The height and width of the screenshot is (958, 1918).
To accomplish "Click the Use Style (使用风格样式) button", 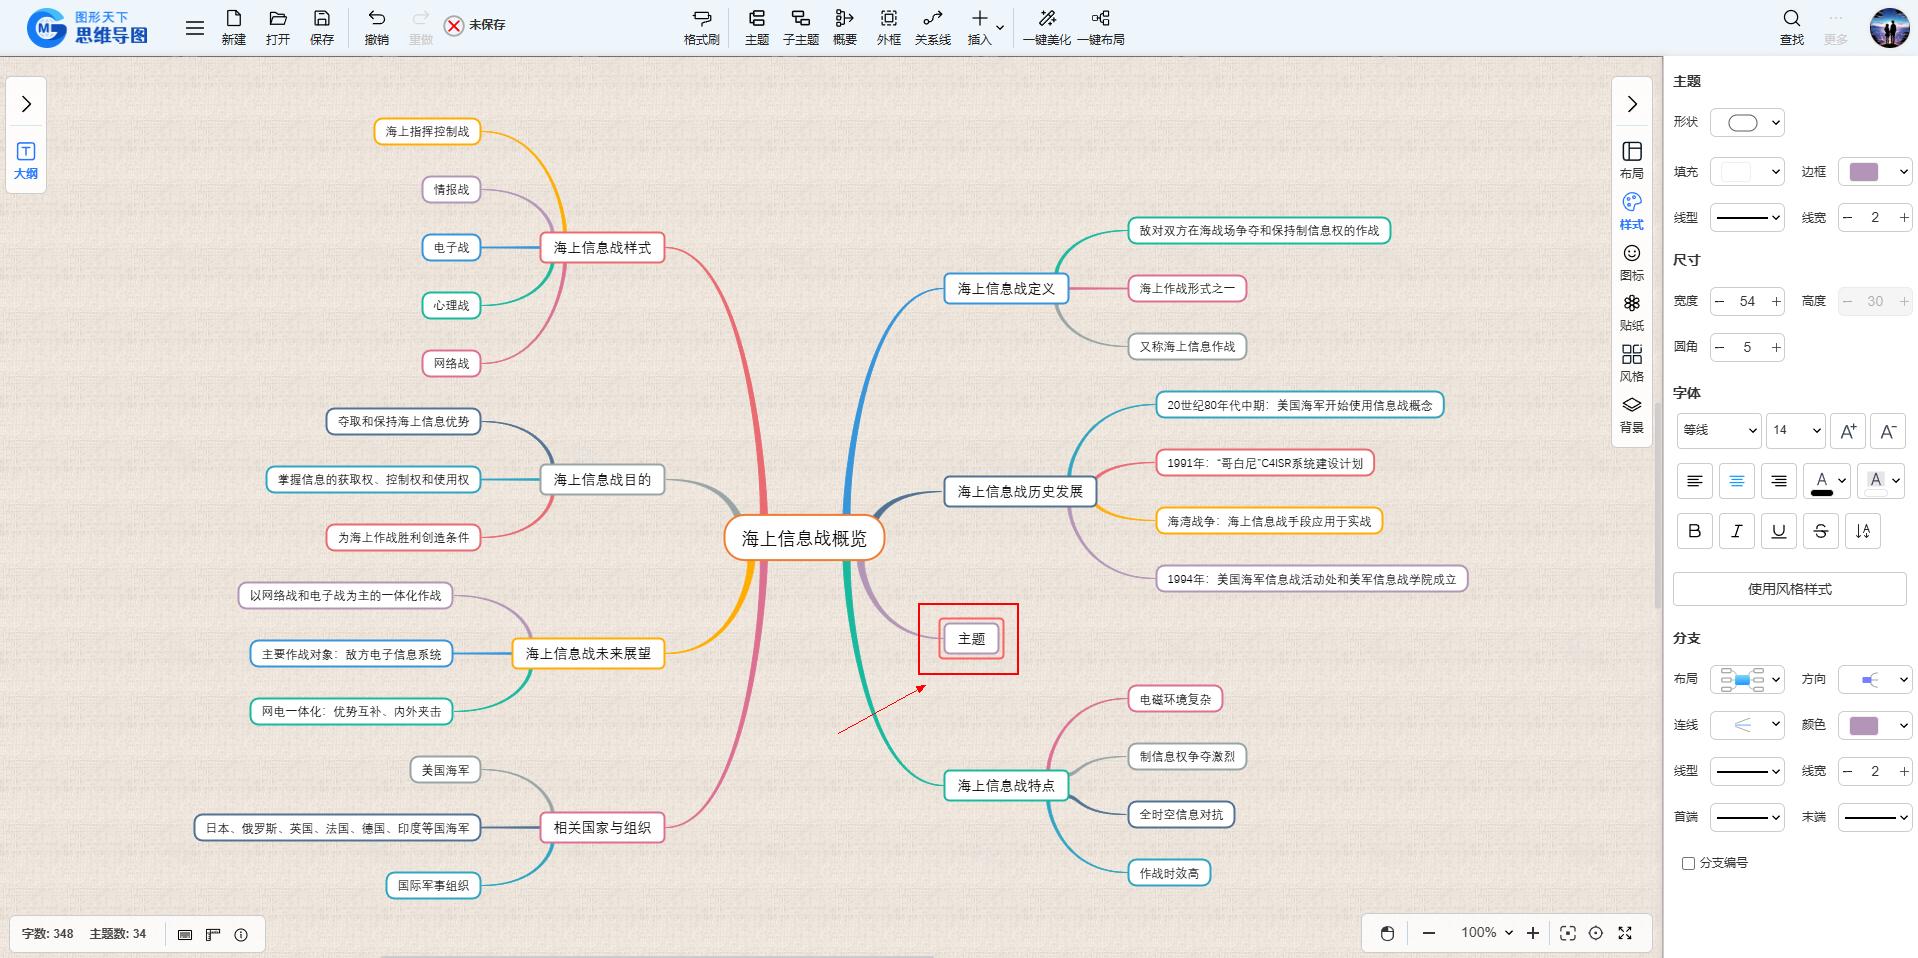I will [1789, 589].
